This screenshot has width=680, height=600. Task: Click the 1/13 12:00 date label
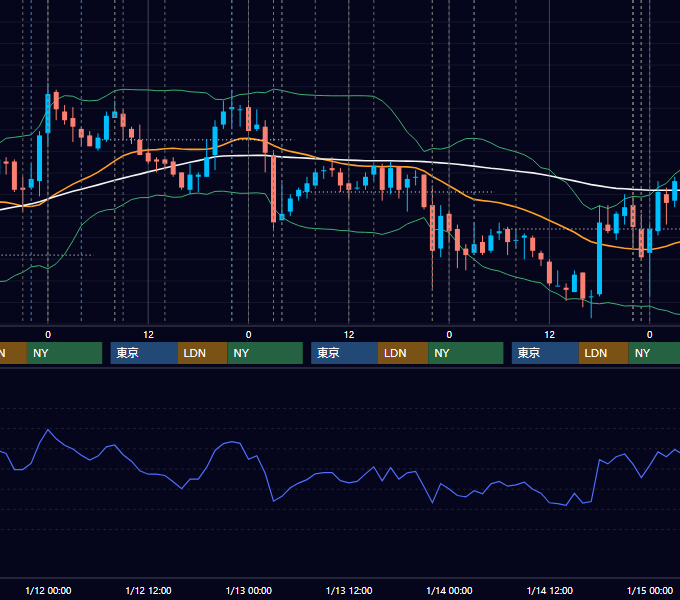[349, 590]
